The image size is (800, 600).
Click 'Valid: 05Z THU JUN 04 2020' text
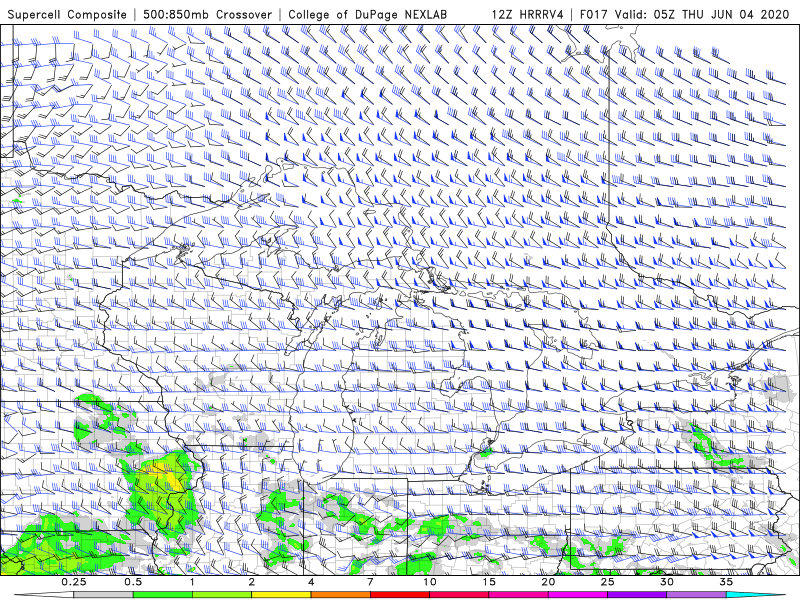point(702,14)
